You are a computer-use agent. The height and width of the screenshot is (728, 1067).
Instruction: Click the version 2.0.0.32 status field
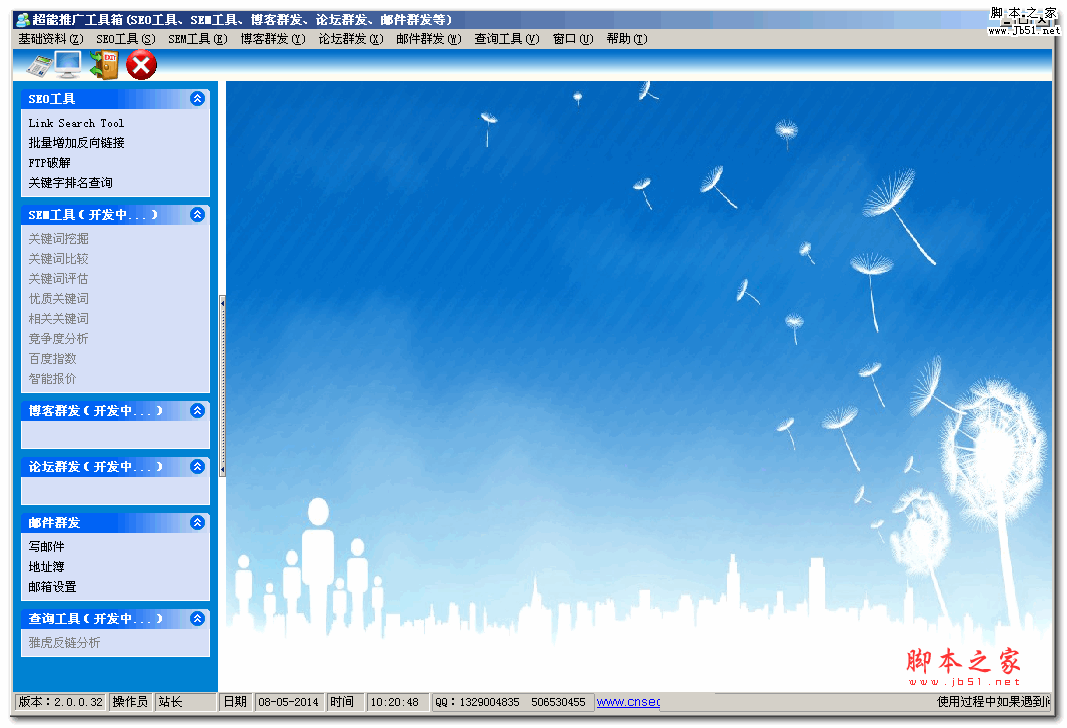[x=61, y=701]
